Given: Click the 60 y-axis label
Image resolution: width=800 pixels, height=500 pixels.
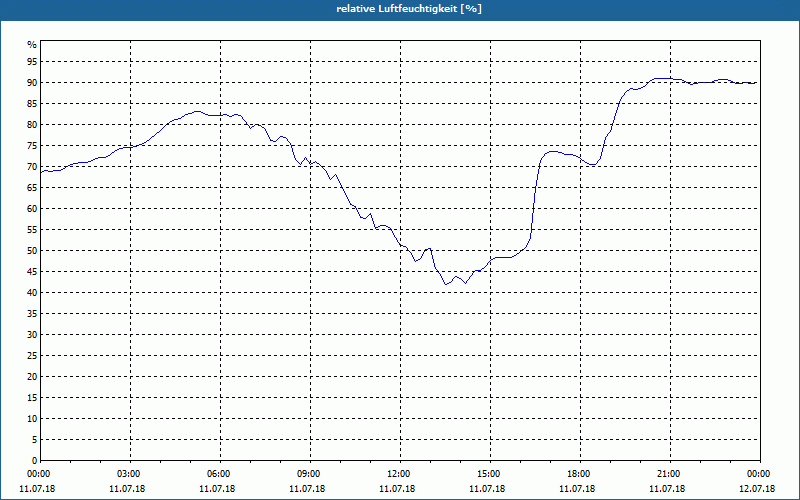Looking at the screenshot, I should tap(32, 209).
